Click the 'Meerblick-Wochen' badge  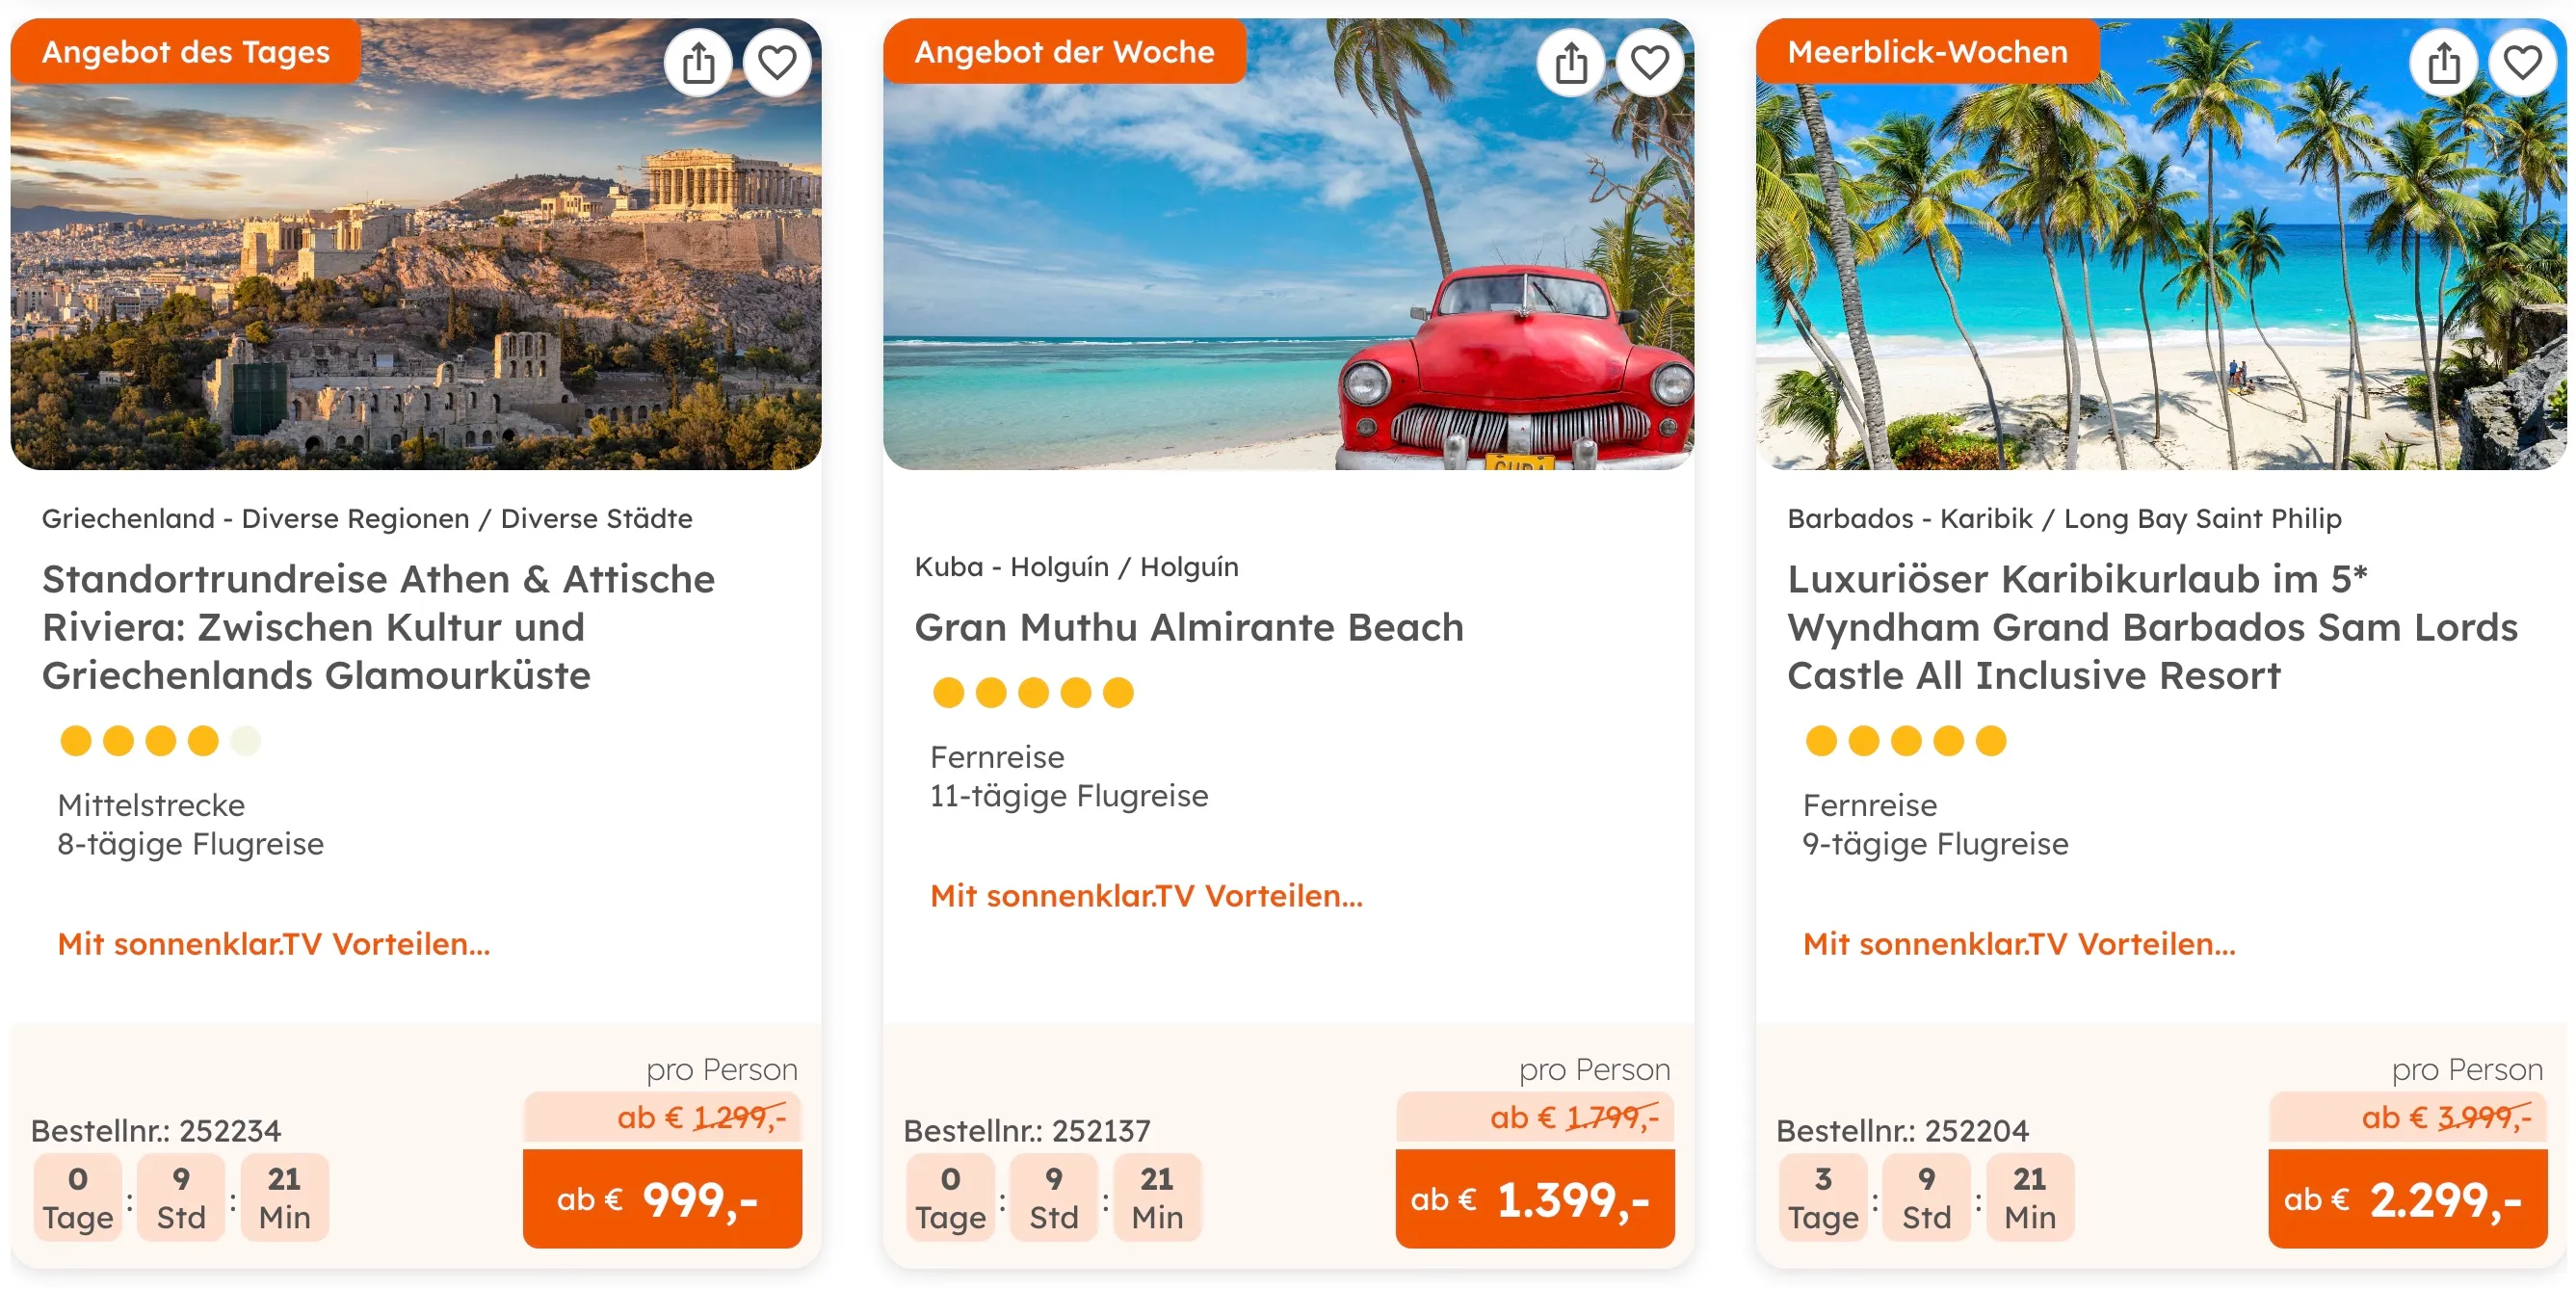point(1927,52)
